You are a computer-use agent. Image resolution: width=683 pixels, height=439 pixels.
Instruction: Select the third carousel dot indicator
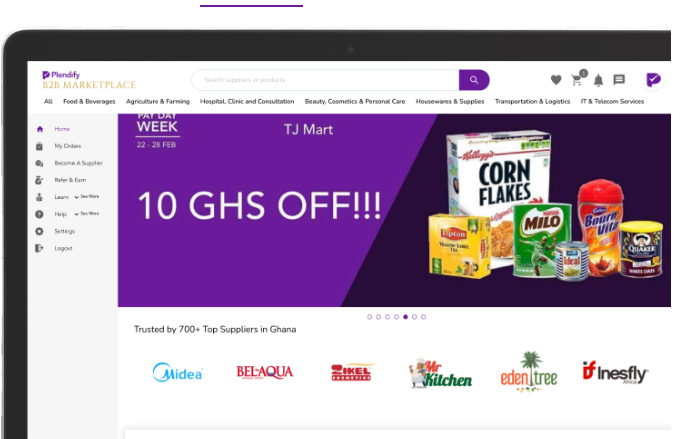coord(387,317)
